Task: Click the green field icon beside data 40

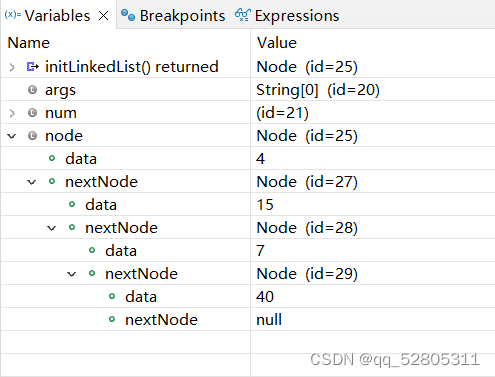Action: pos(112,296)
